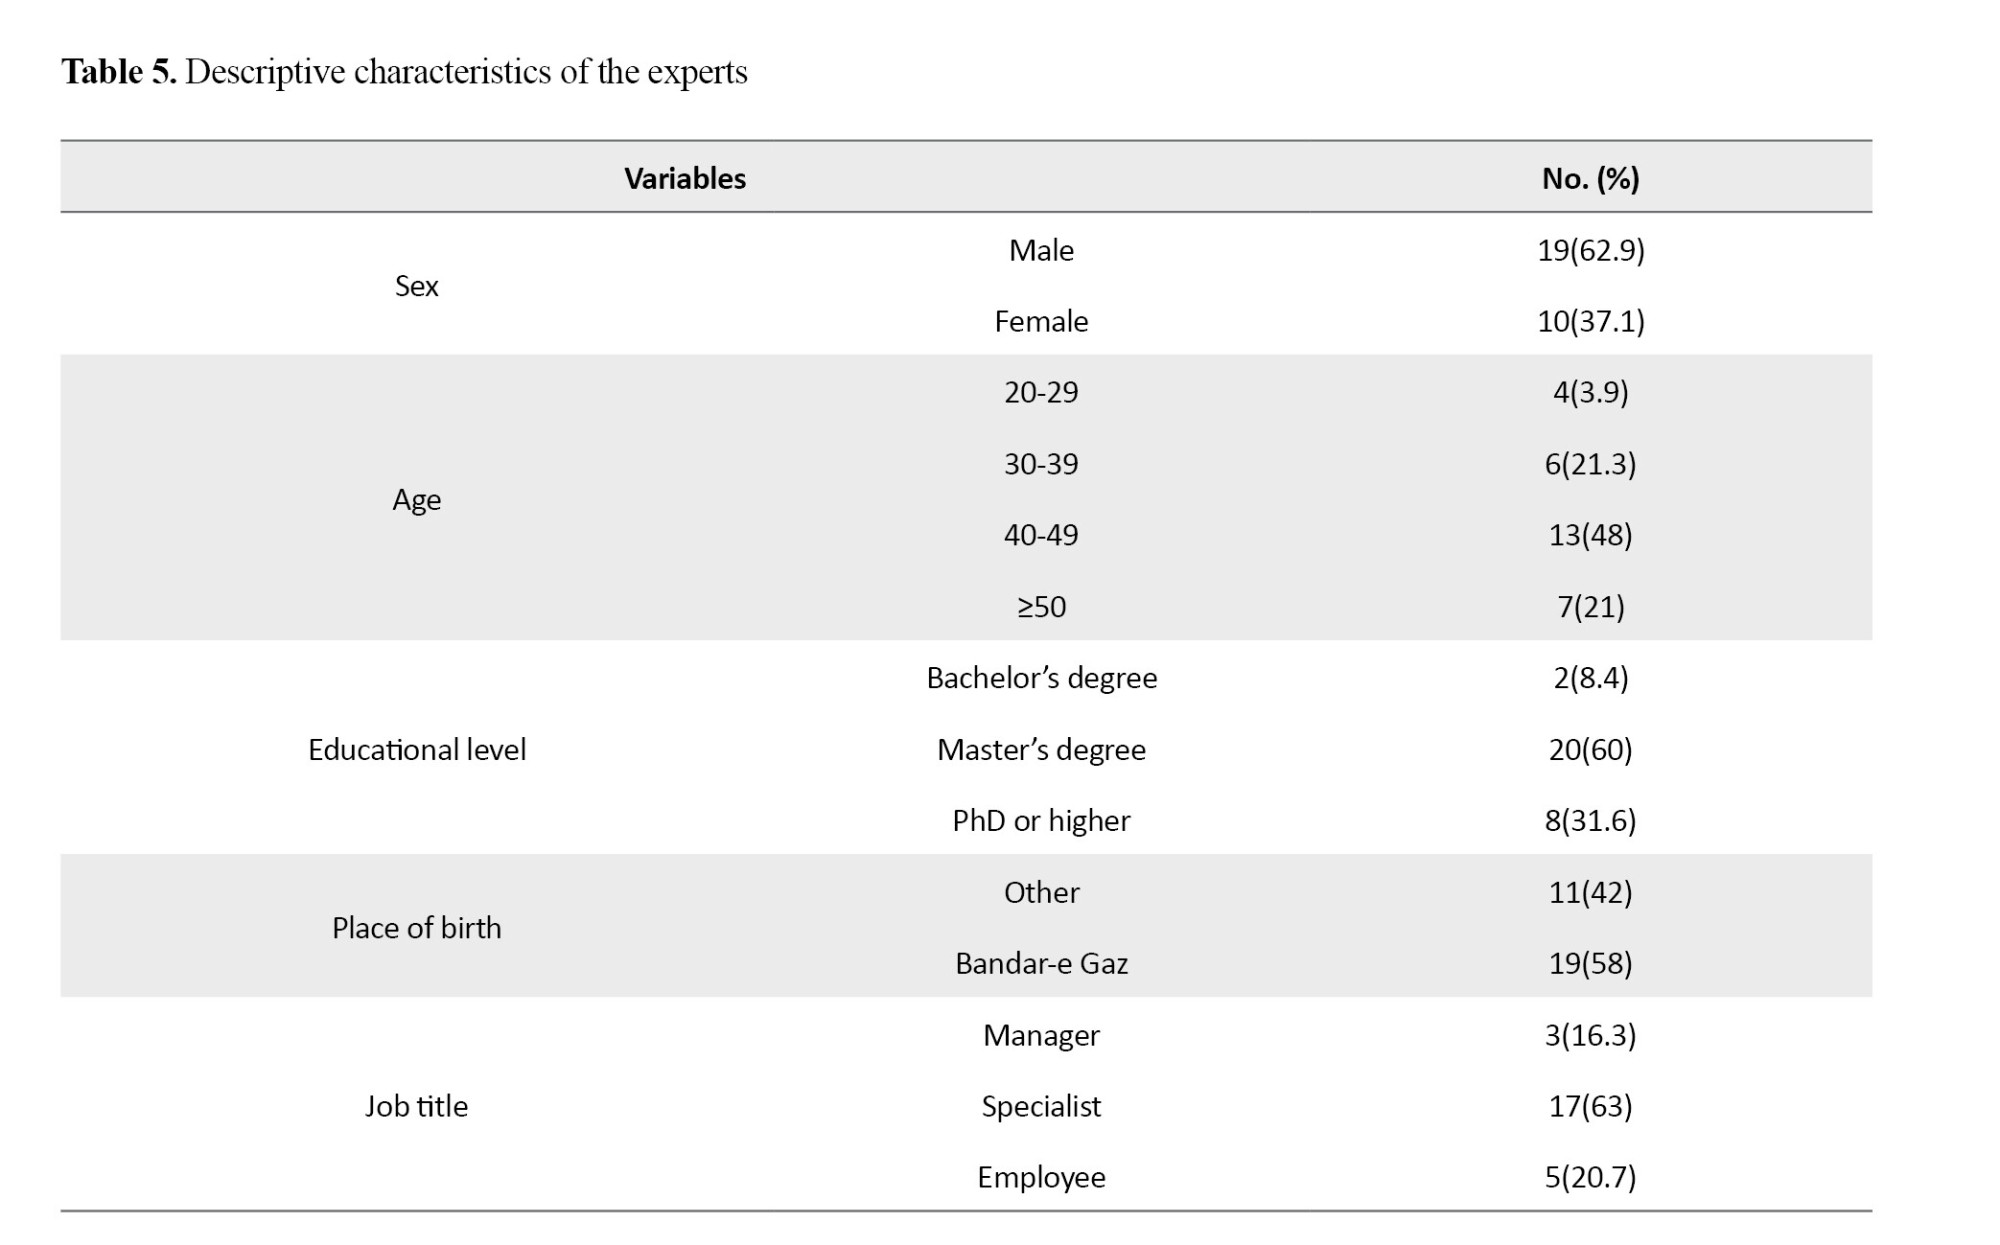Select the Bandar-e Gaz cell
The width and height of the screenshot is (2000, 1245).
(x=1041, y=964)
